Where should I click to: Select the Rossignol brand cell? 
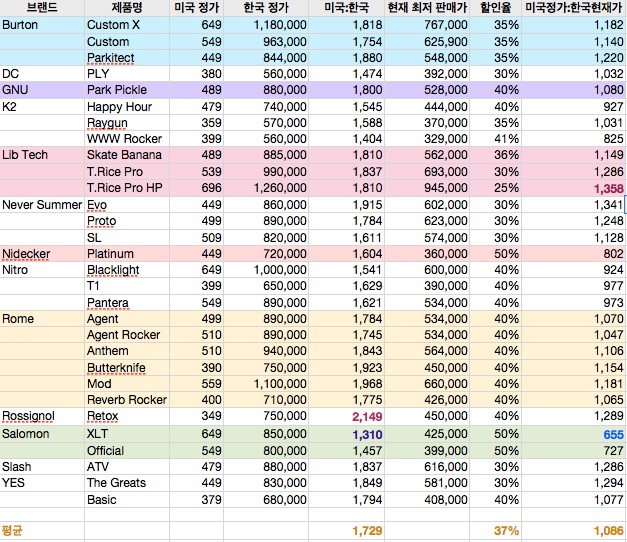pyautogui.click(x=42, y=416)
